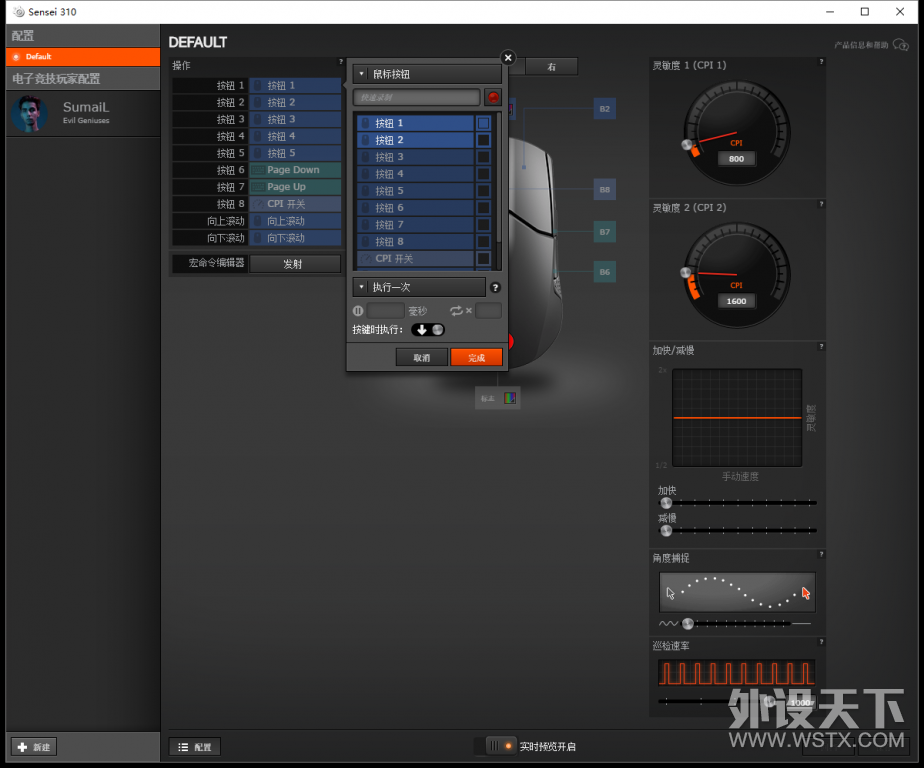The height and width of the screenshot is (768, 924).
Task: Toggle the 实时预览开启 live preview switch
Action: 501,746
